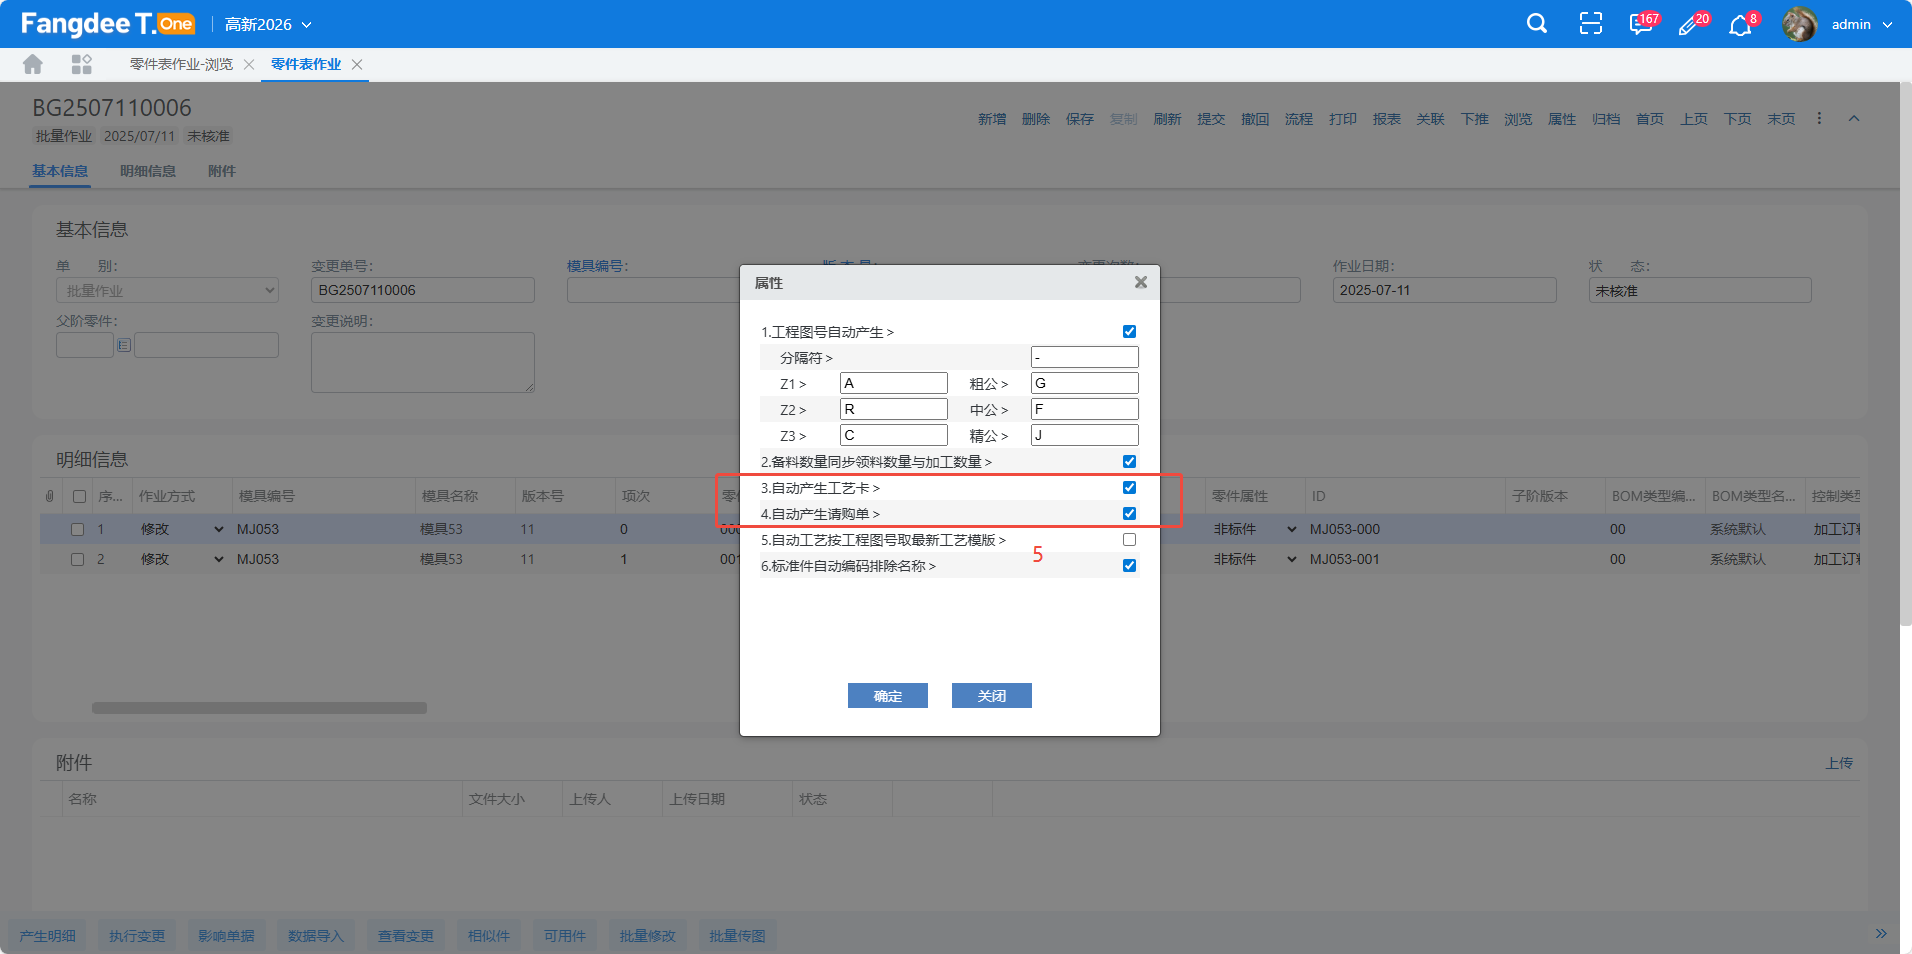Go to the home icon
The image size is (1912, 954).
click(x=33, y=65)
